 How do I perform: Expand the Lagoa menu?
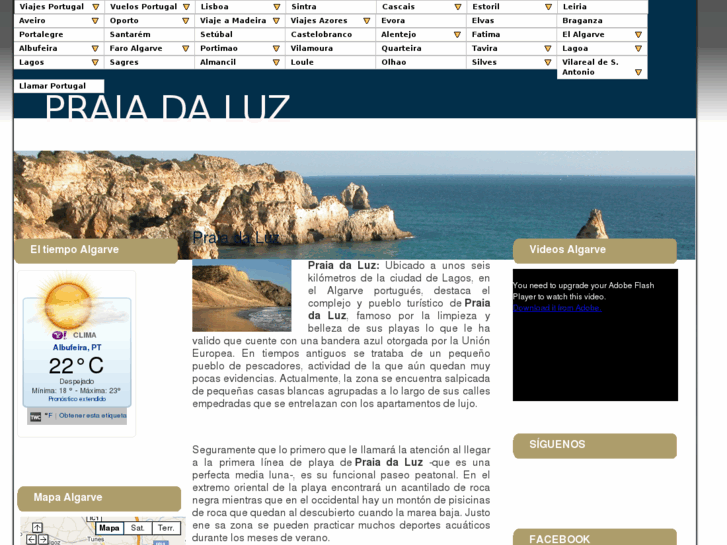pyautogui.click(x=638, y=48)
